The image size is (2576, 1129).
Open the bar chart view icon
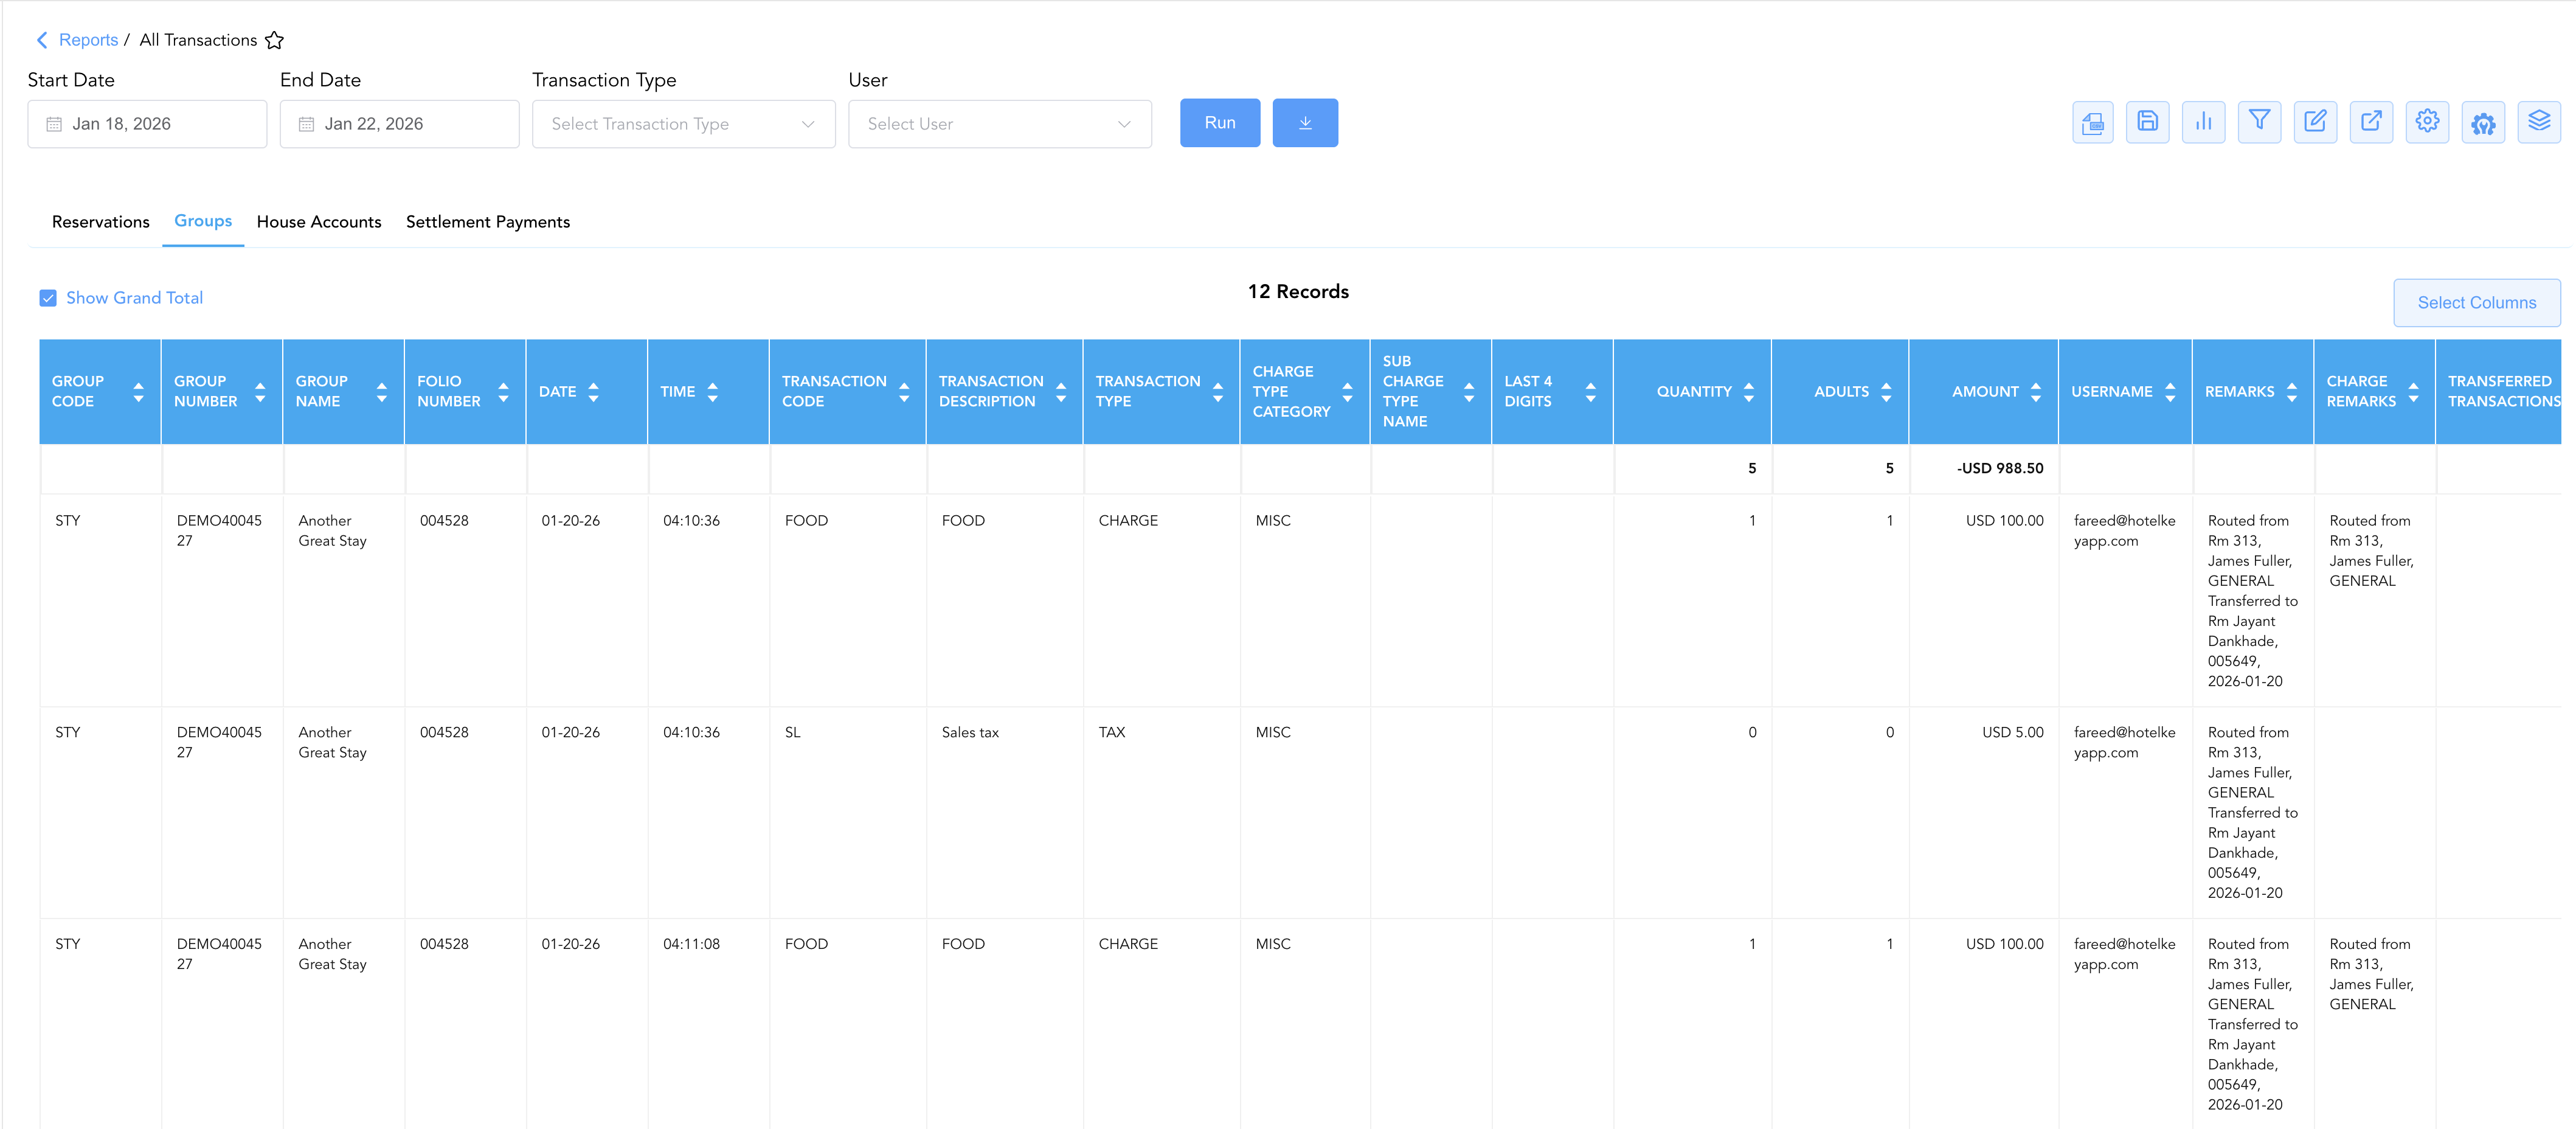[2203, 123]
